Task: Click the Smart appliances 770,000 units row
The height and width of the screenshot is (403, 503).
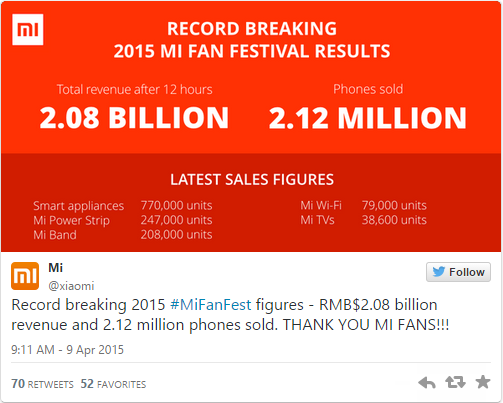Action: 123,206
